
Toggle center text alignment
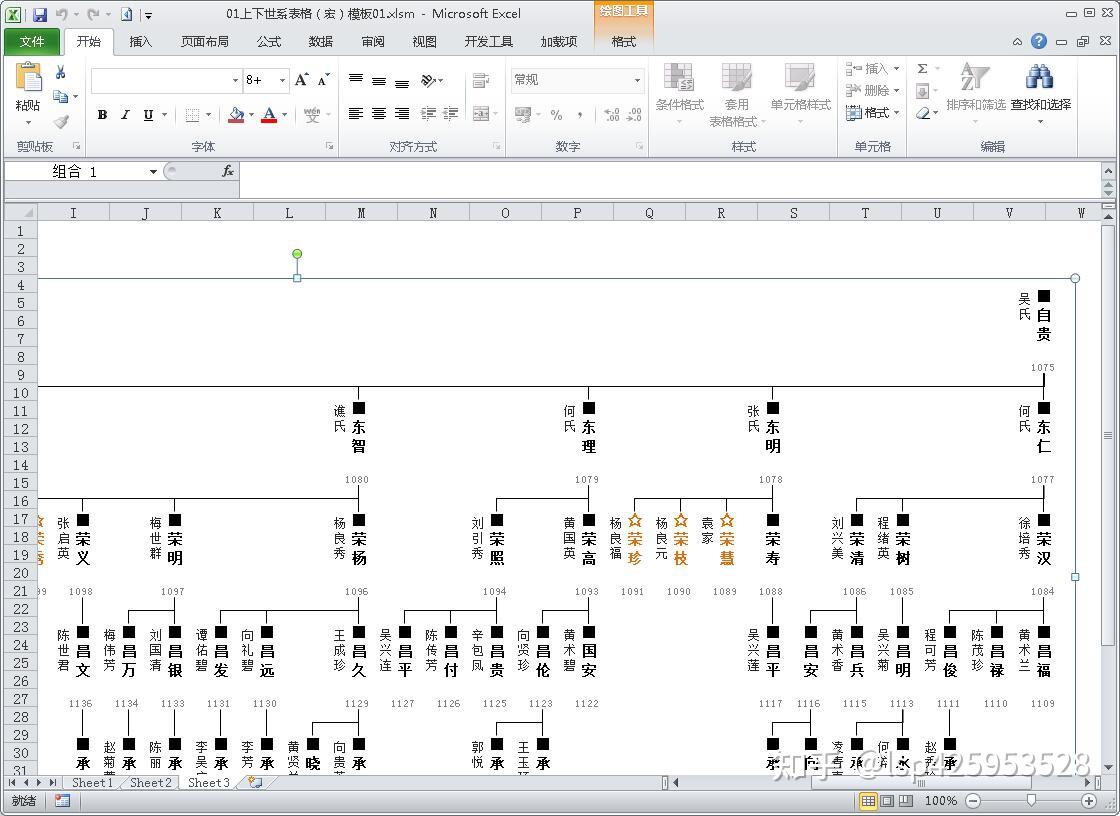[x=379, y=114]
